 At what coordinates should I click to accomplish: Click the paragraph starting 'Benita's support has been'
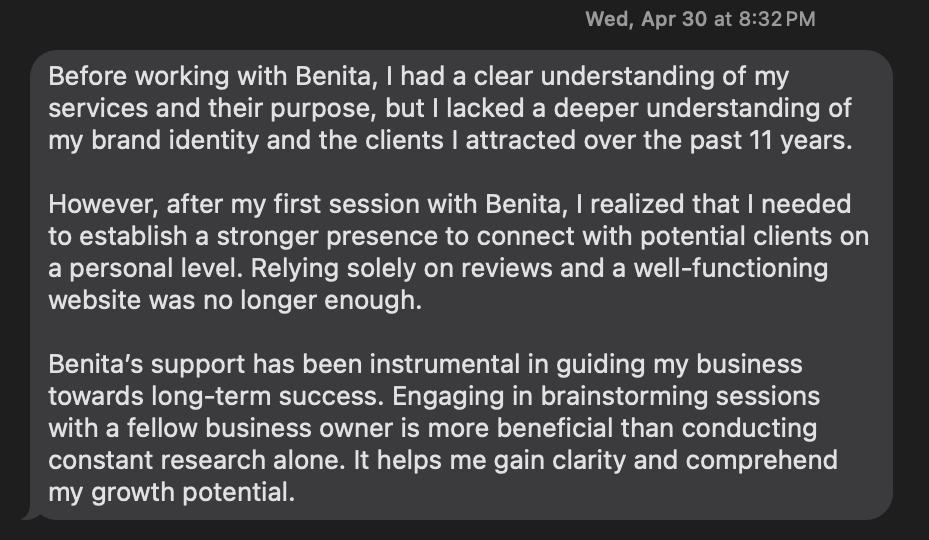pos(443,428)
